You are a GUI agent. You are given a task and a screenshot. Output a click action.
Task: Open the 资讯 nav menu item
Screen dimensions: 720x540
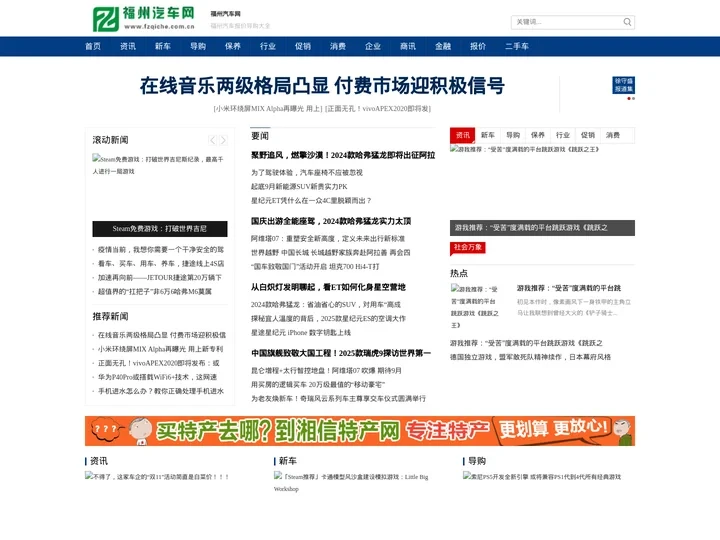(128, 46)
